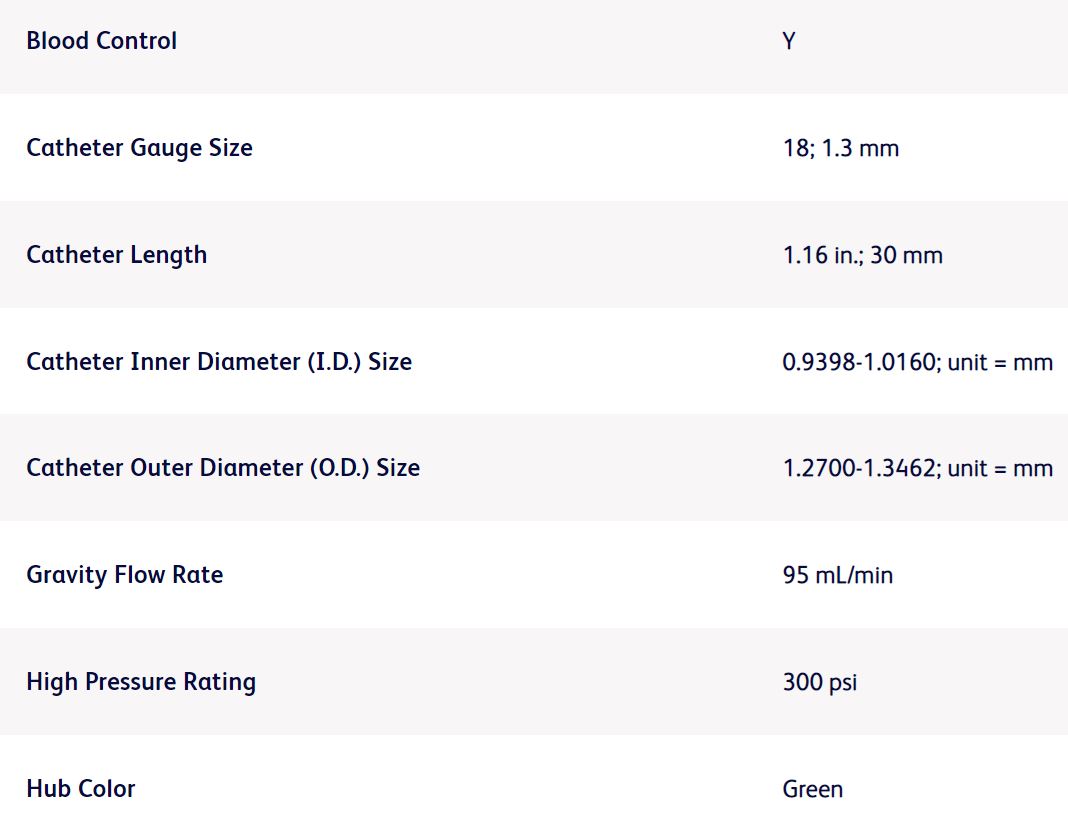This screenshot has height=817, width=1068.
Task: Click the High Pressure Rating label
Action: tap(141, 682)
